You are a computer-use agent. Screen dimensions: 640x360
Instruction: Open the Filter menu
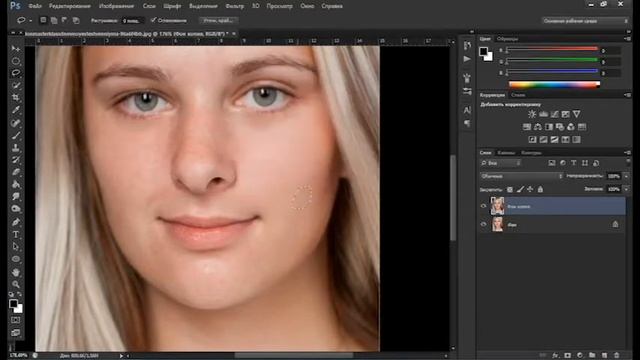tap(235, 6)
